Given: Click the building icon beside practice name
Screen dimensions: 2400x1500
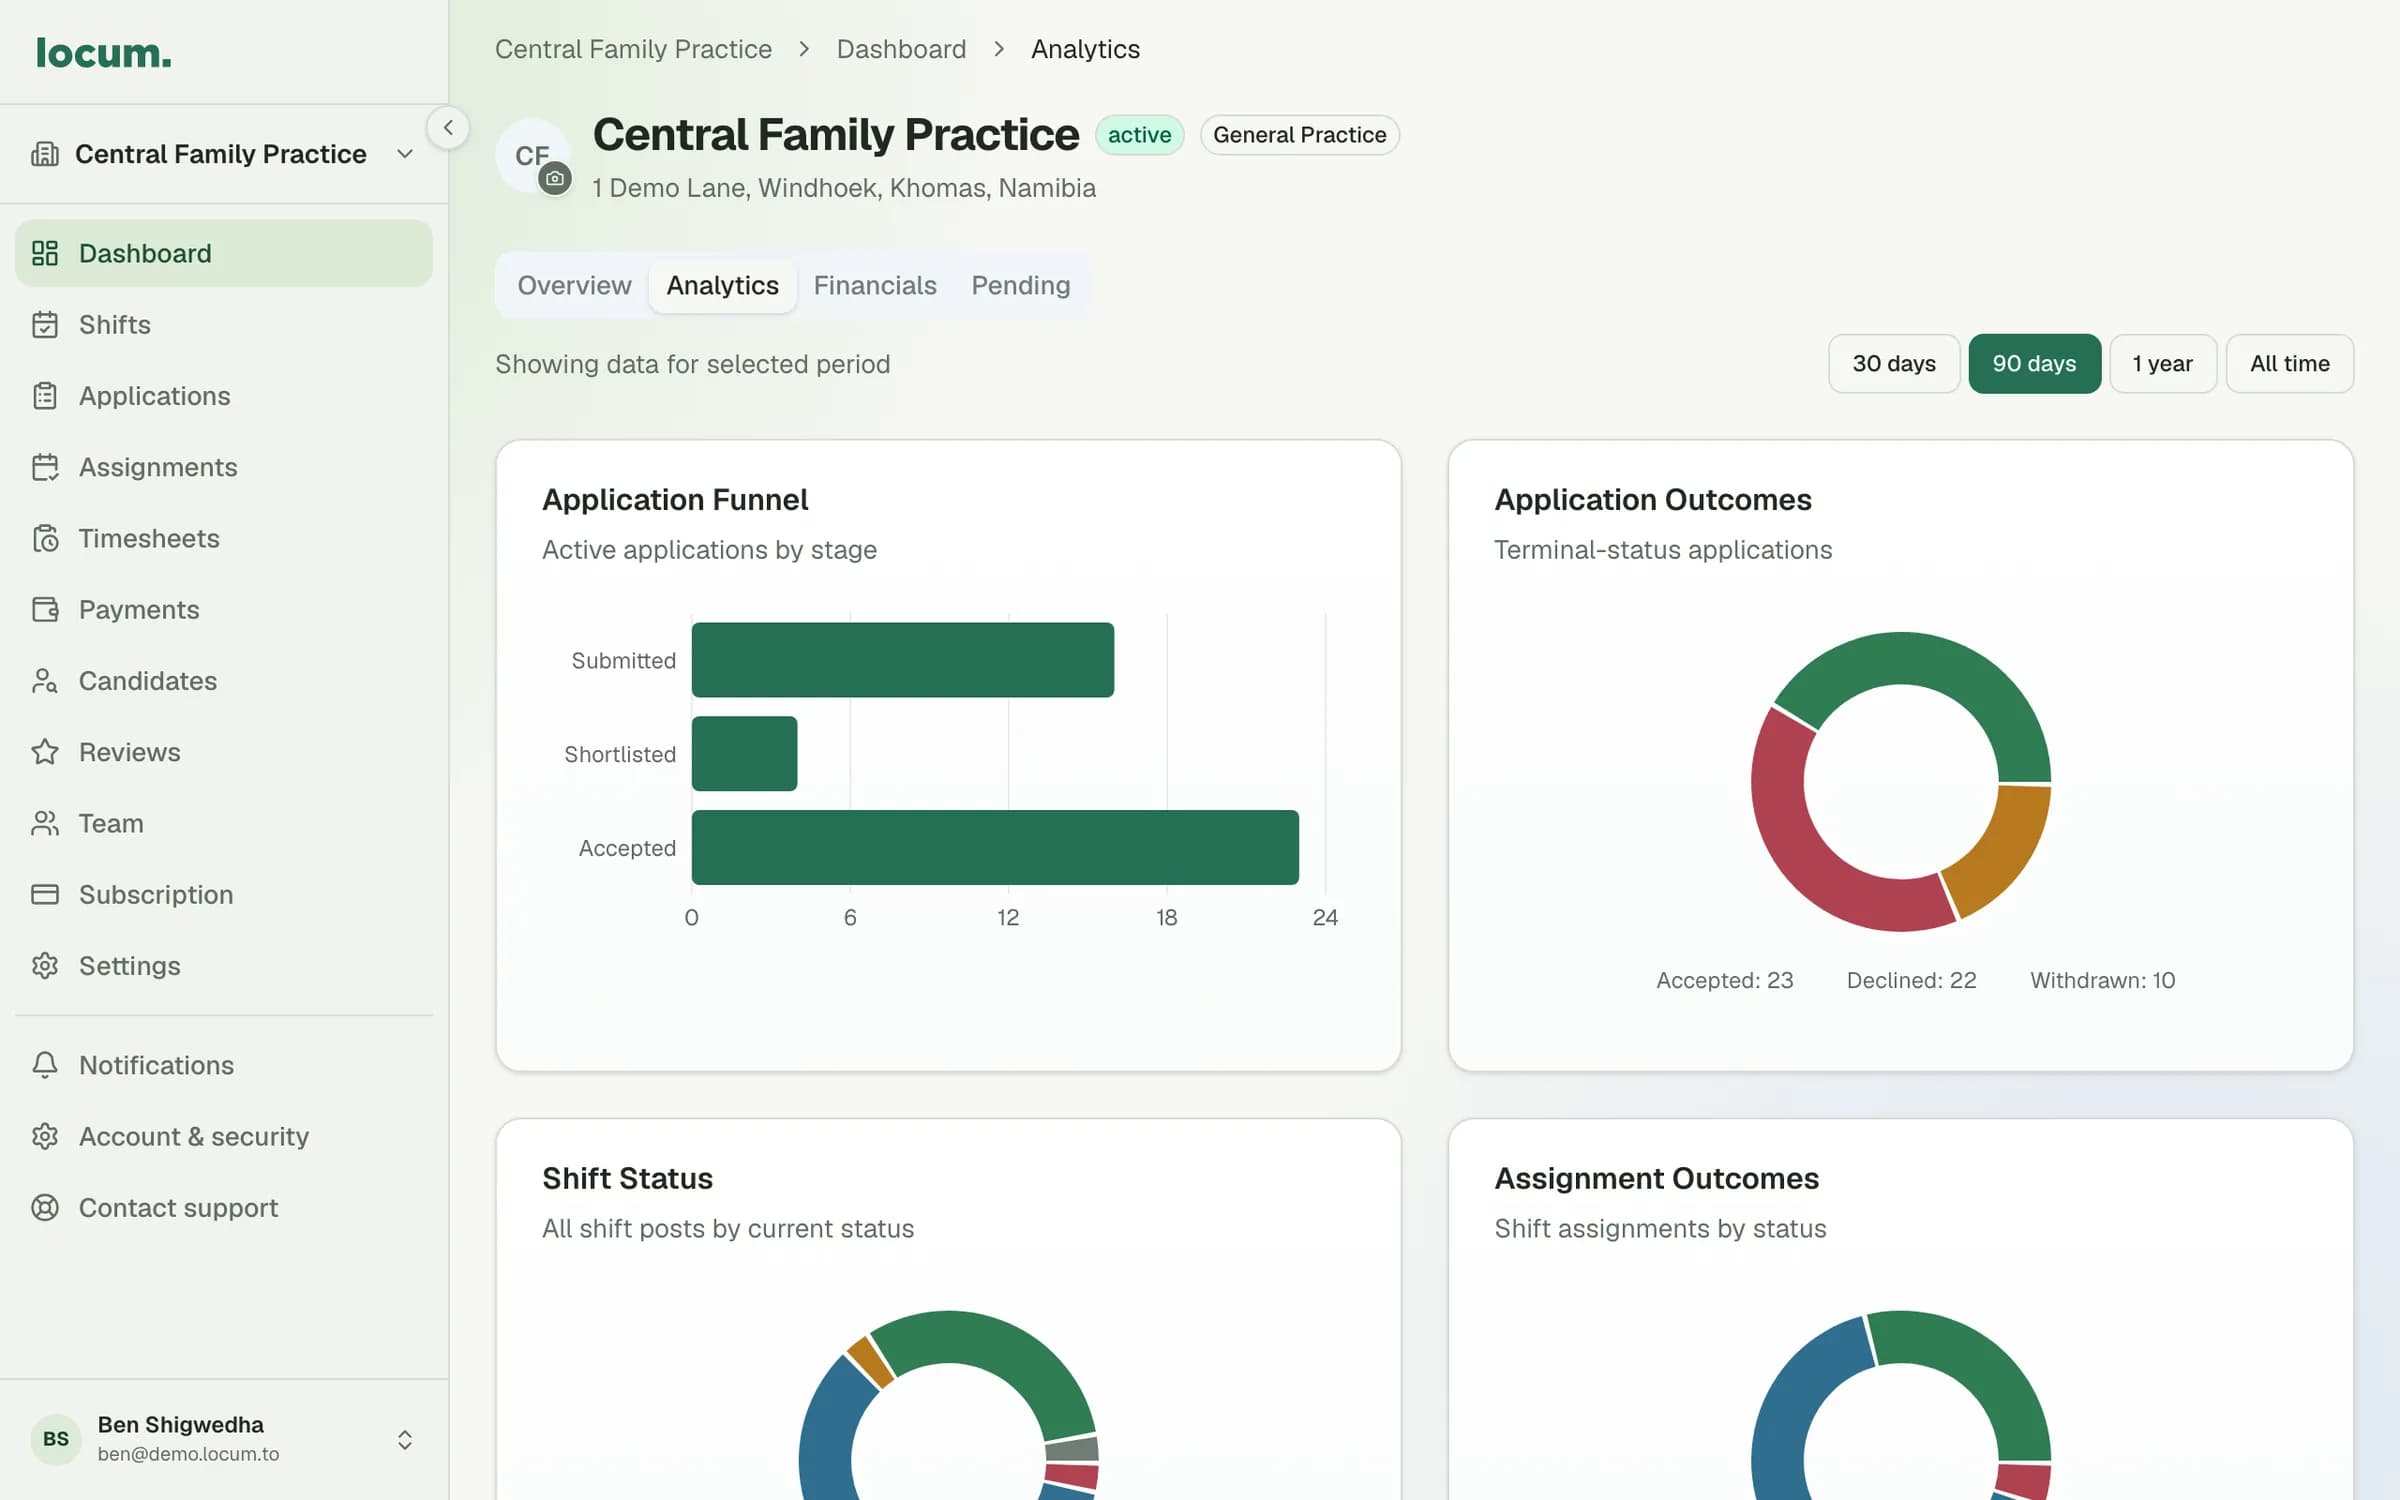Looking at the screenshot, I should pyautogui.click(x=45, y=154).
